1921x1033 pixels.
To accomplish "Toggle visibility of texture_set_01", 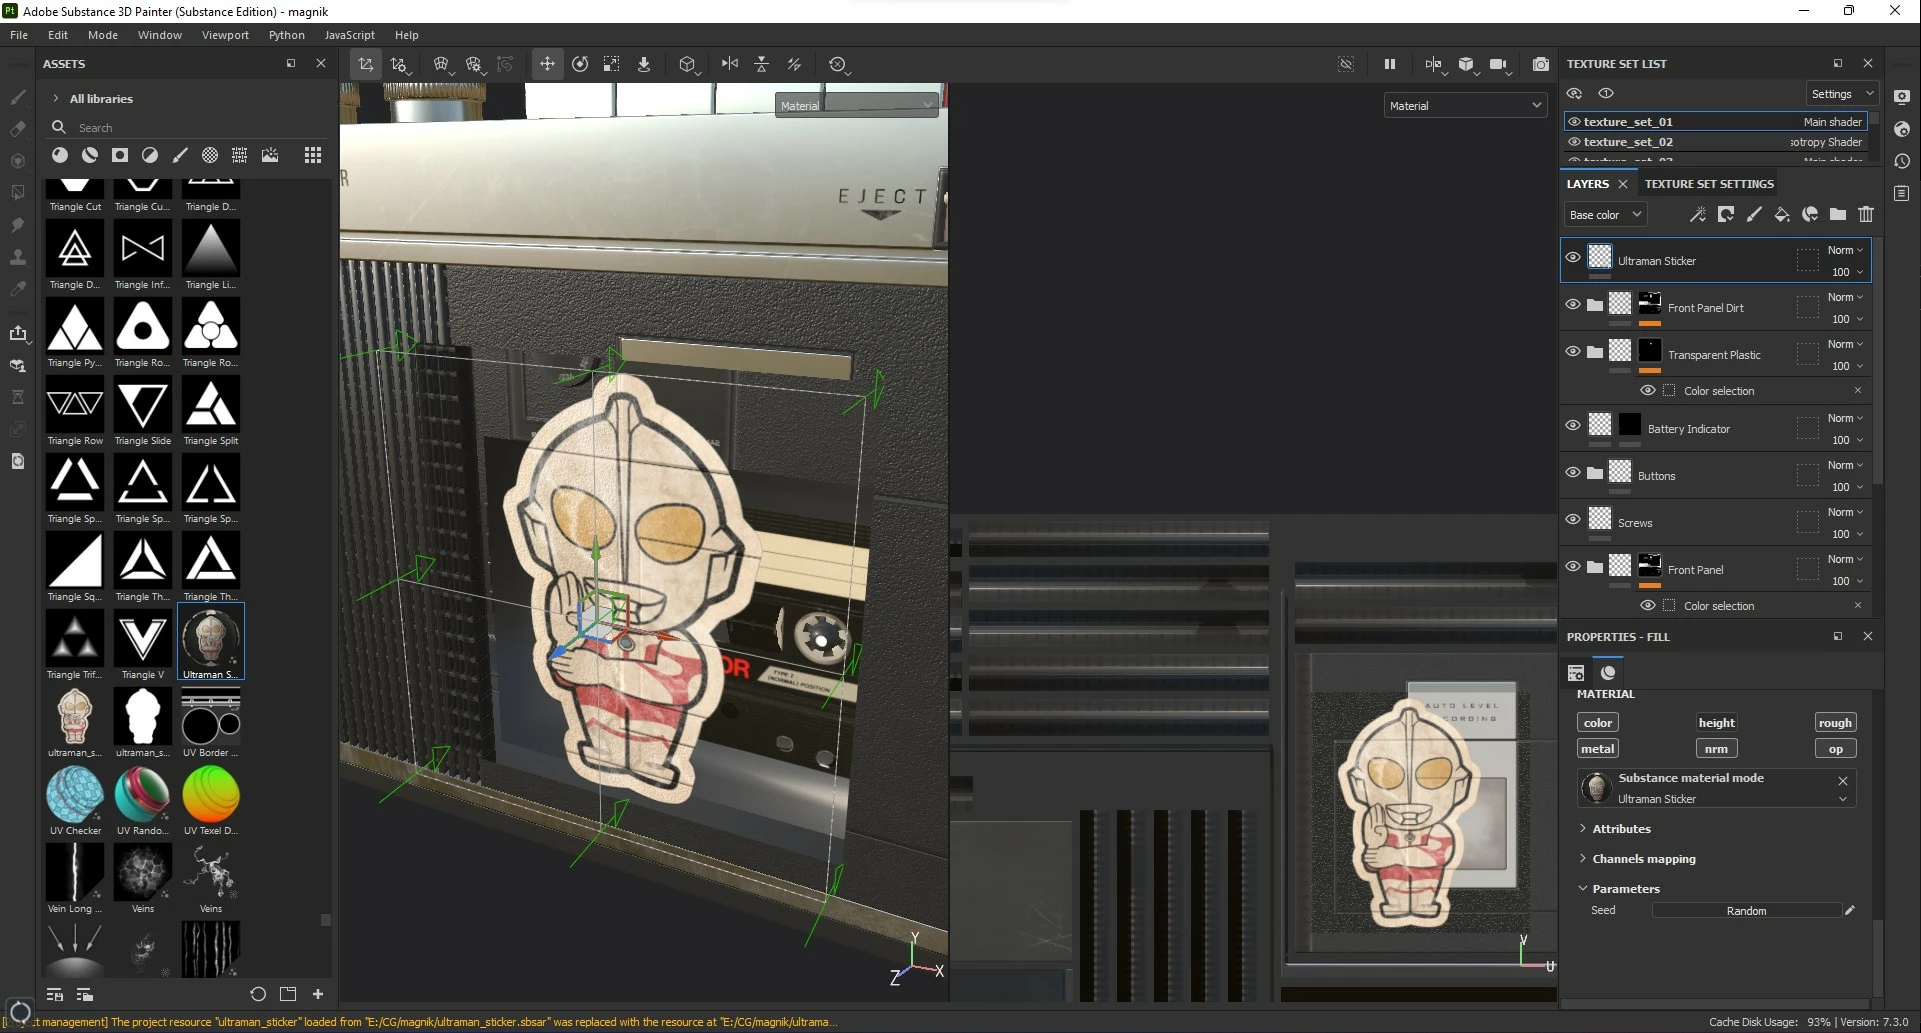I will (1574, 122).
